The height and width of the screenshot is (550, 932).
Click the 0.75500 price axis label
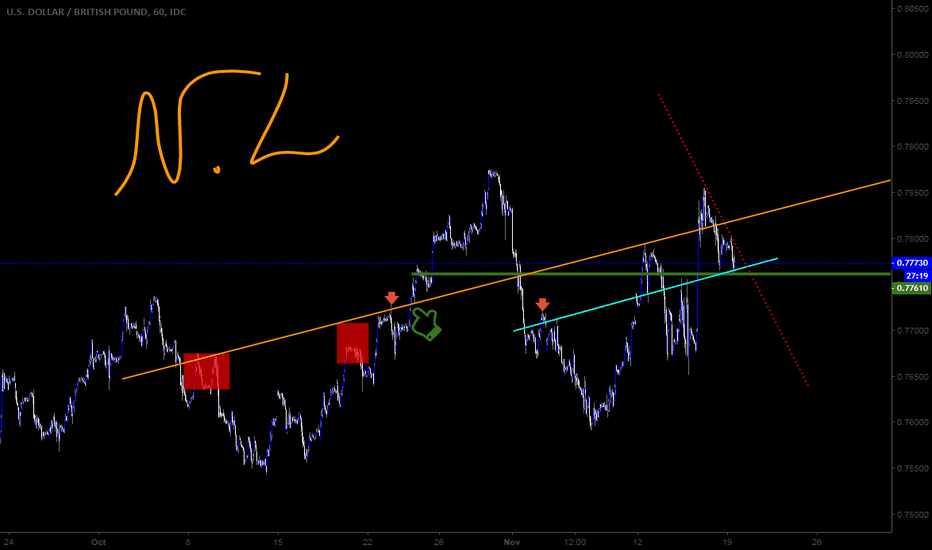click(912, 469)
